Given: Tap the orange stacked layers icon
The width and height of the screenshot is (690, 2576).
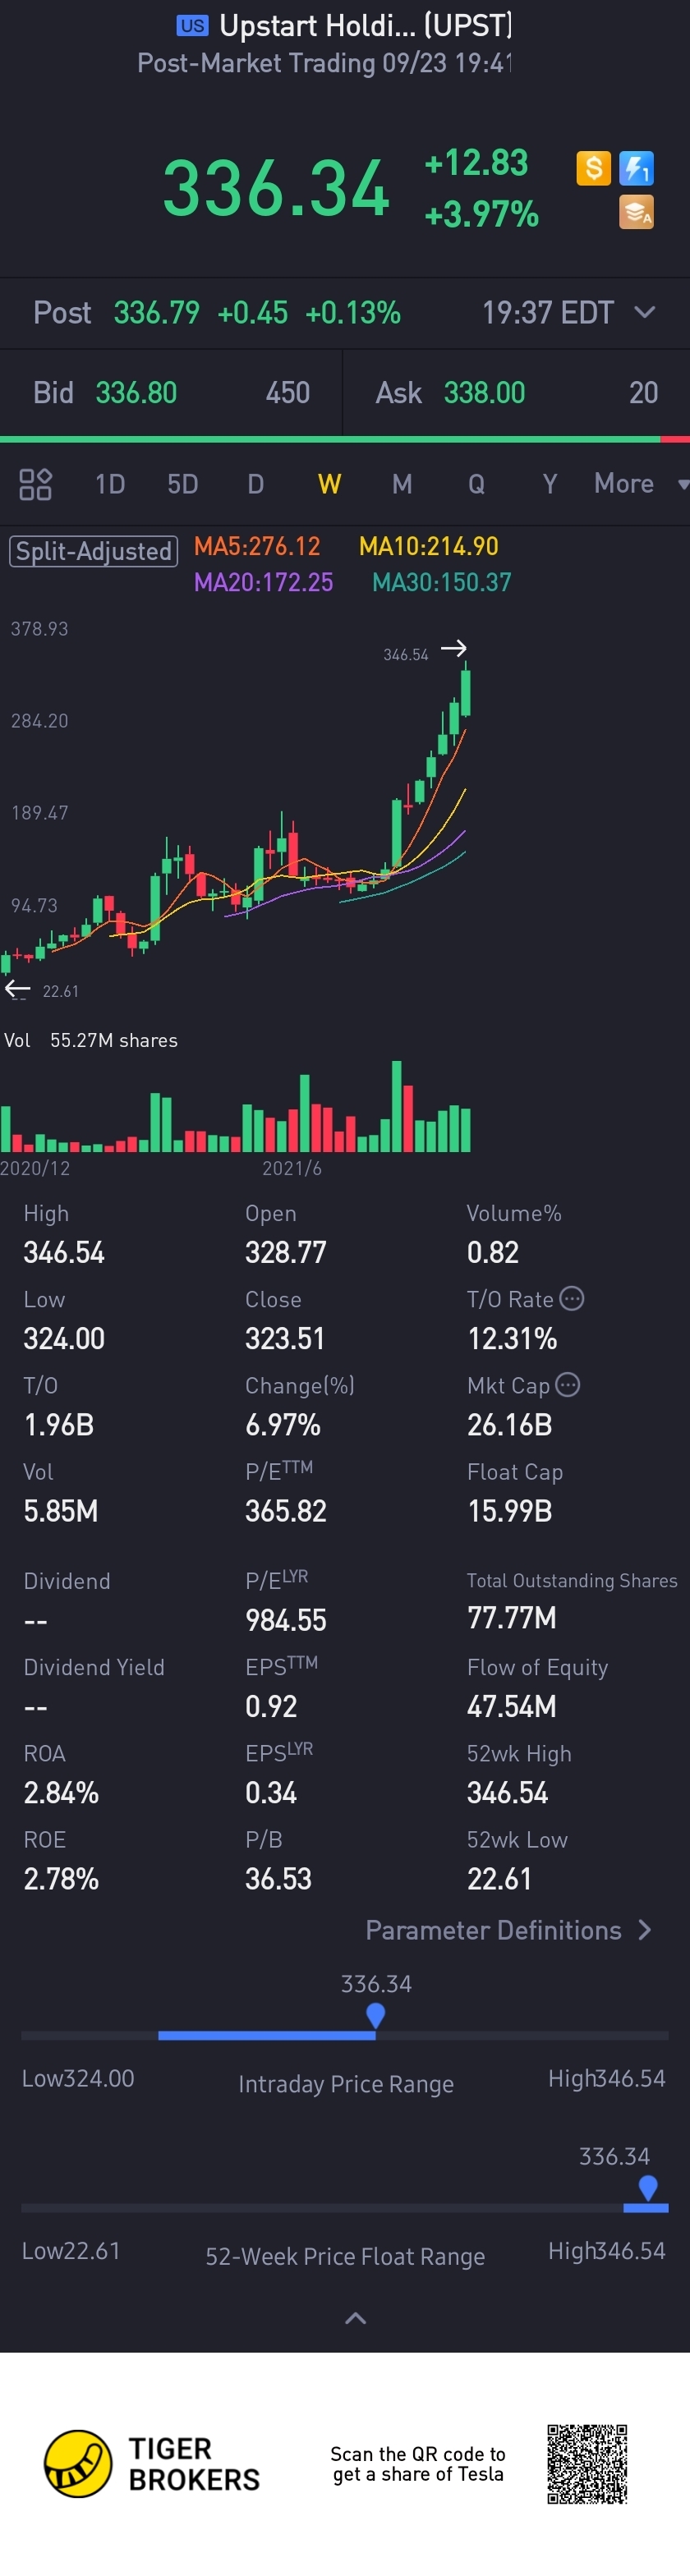Looking at the screenshot, I should pos(636,212).
